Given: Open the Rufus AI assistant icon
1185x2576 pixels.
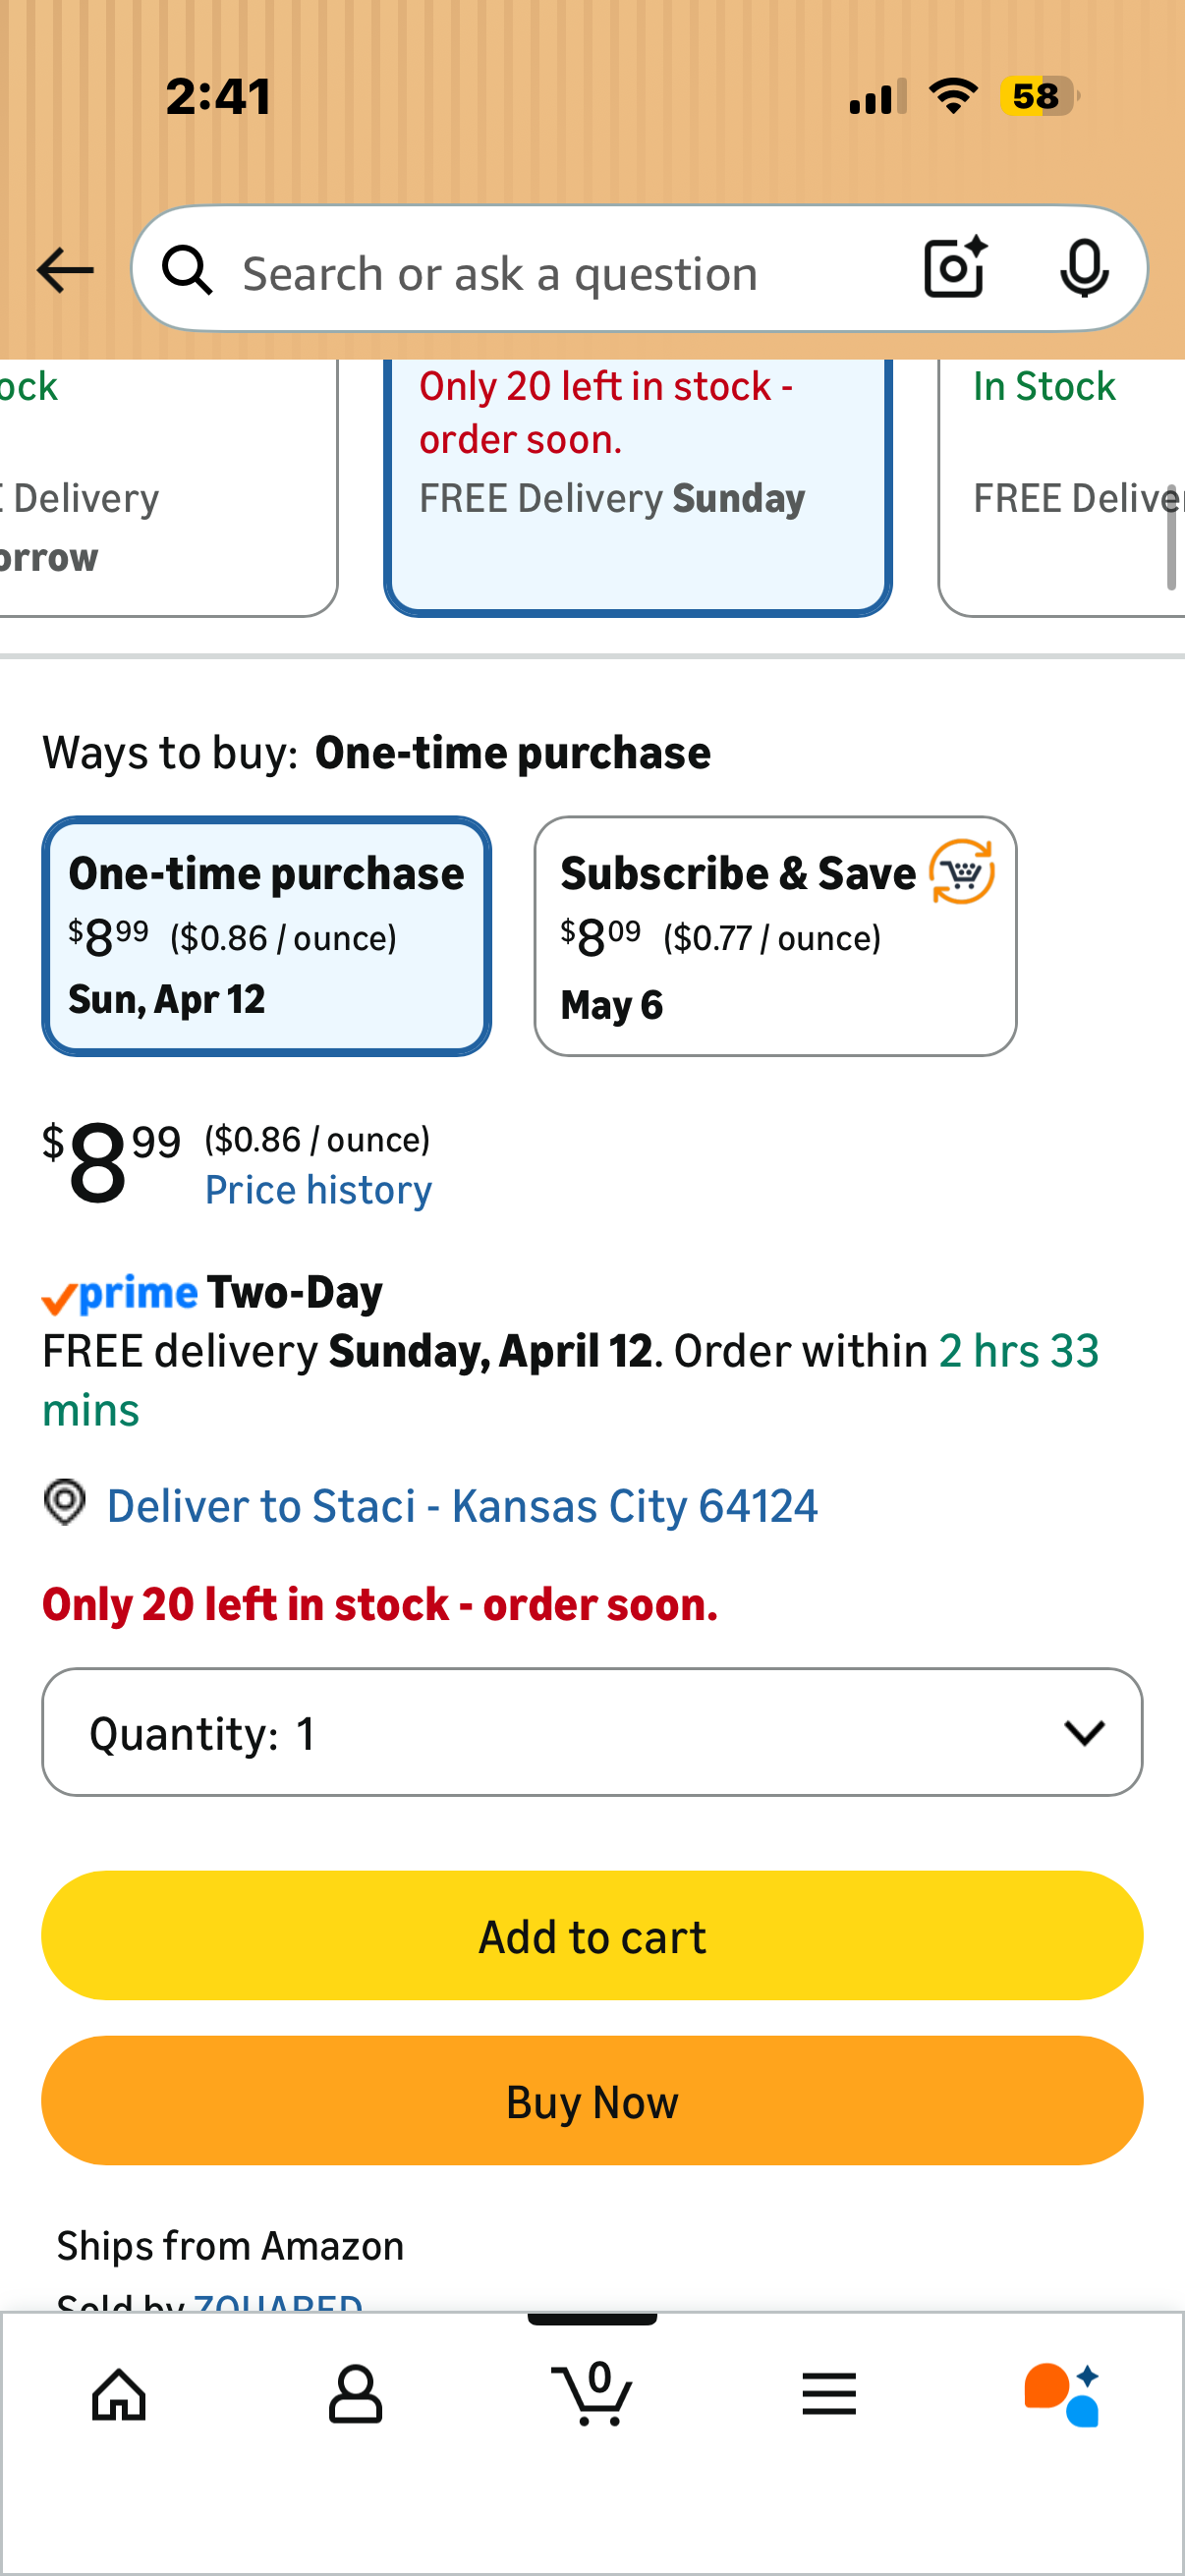Looking at the screenshot, I should 1062,2395.
